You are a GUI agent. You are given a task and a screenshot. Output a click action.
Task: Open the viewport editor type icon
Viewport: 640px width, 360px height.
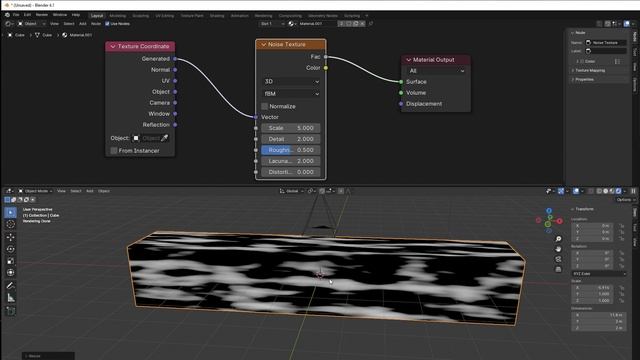[x=8, y=191]
